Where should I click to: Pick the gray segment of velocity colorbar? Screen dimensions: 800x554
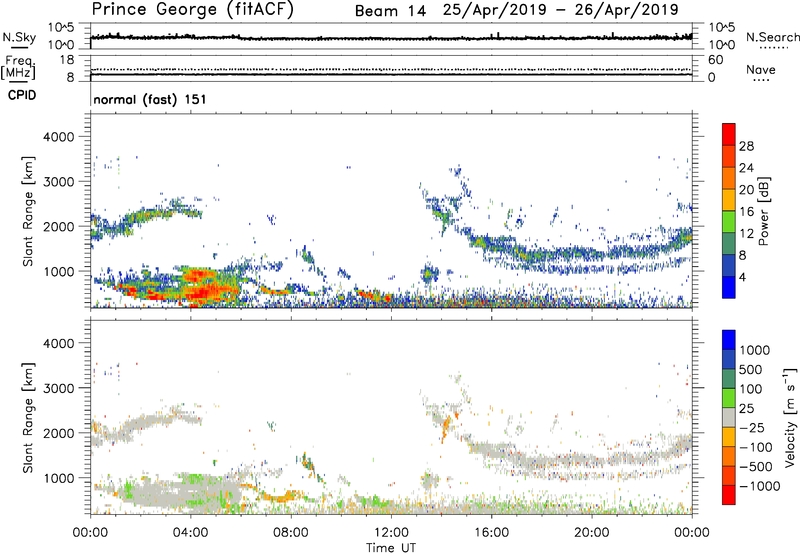pos(729,418)
